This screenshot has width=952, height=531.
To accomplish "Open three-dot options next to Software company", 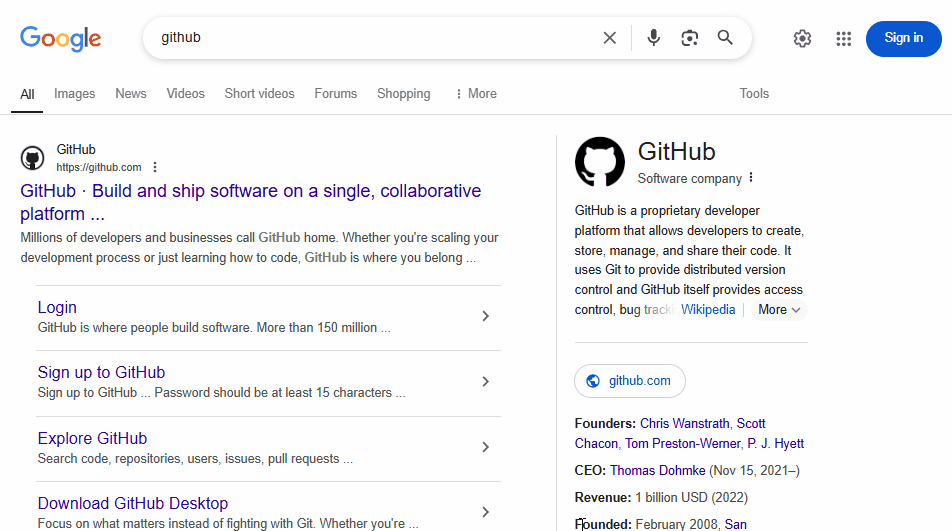I will click(751, 178).
